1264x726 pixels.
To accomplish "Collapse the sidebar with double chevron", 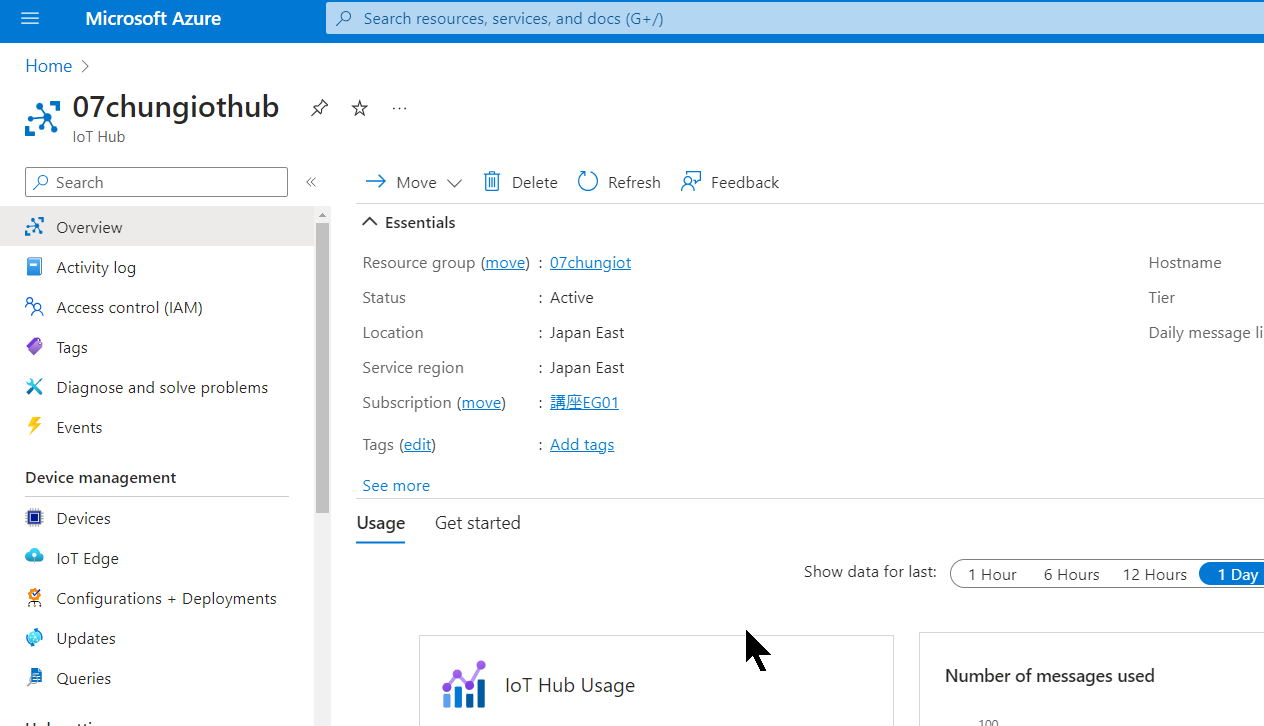I will tap(311, 182).
